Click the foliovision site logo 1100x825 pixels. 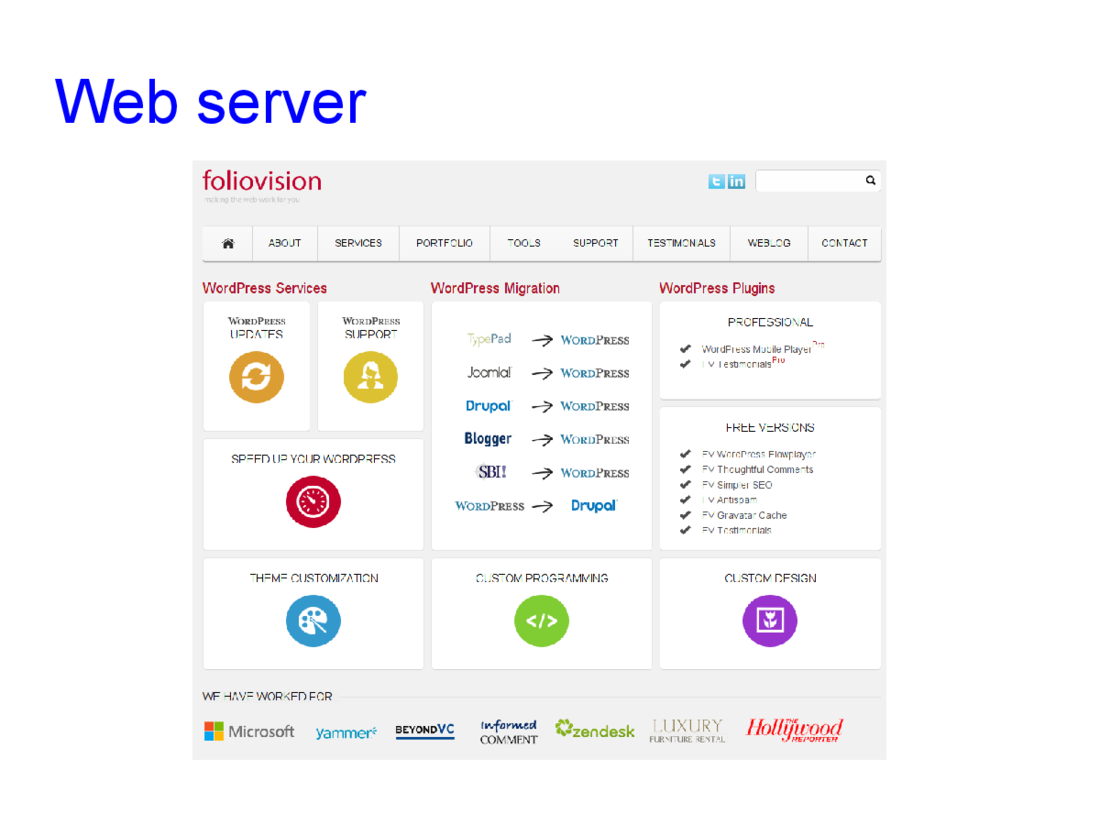262,181
